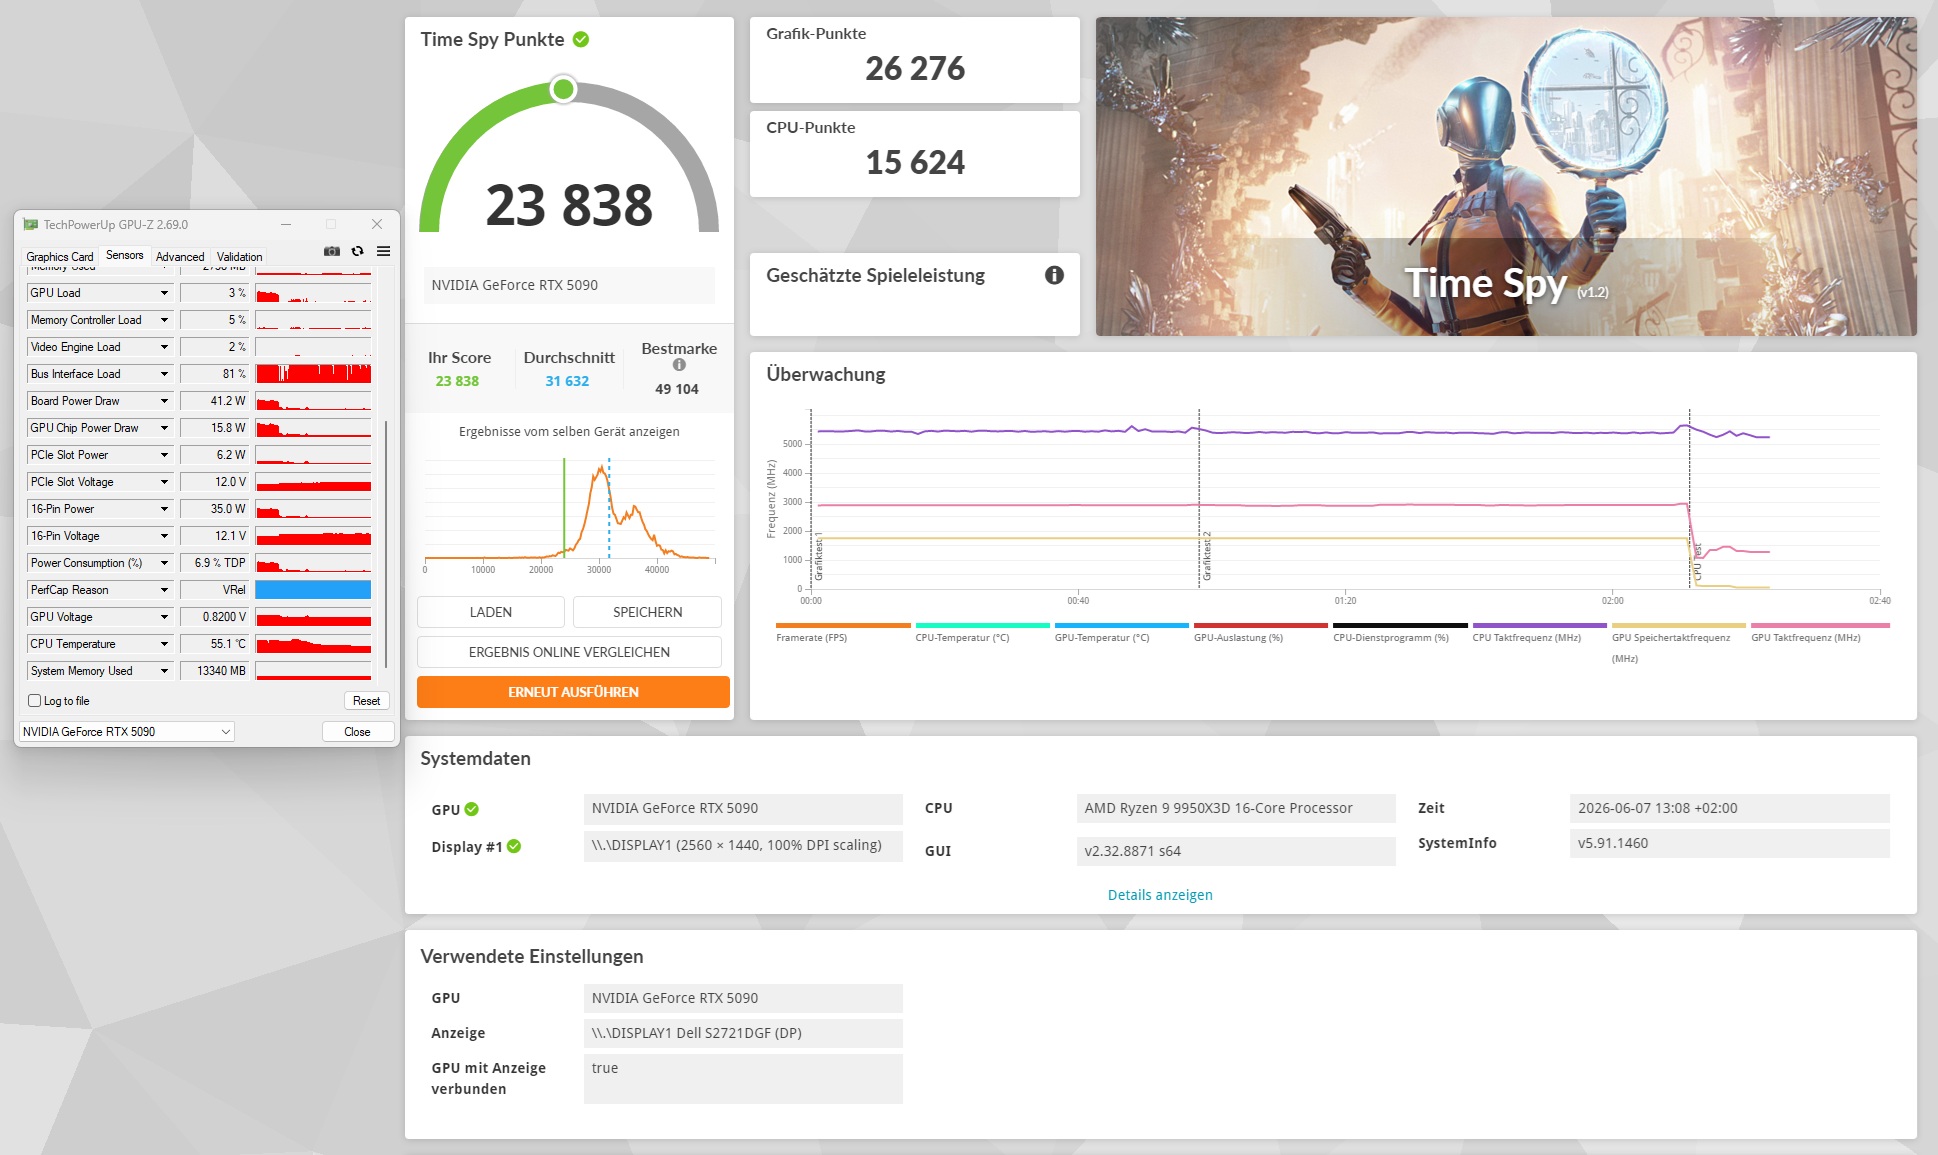Click the Grafiktest 2 marker in the monitoring chart

pos(1206,556)
